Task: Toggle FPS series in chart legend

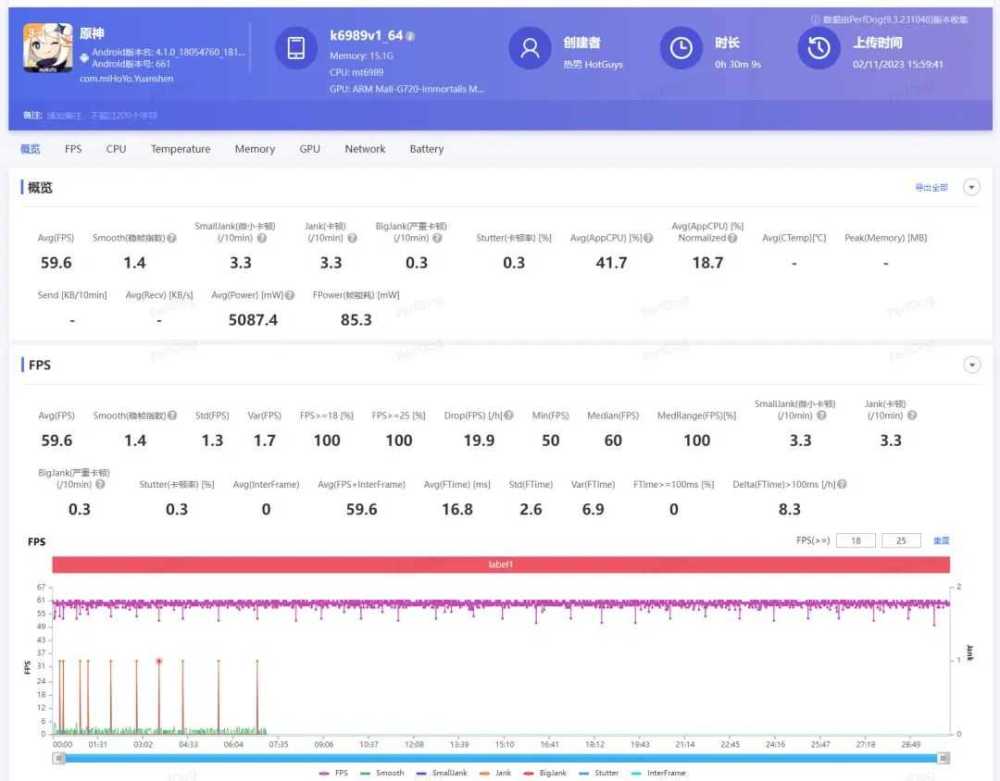Action: tap(336, 773)
